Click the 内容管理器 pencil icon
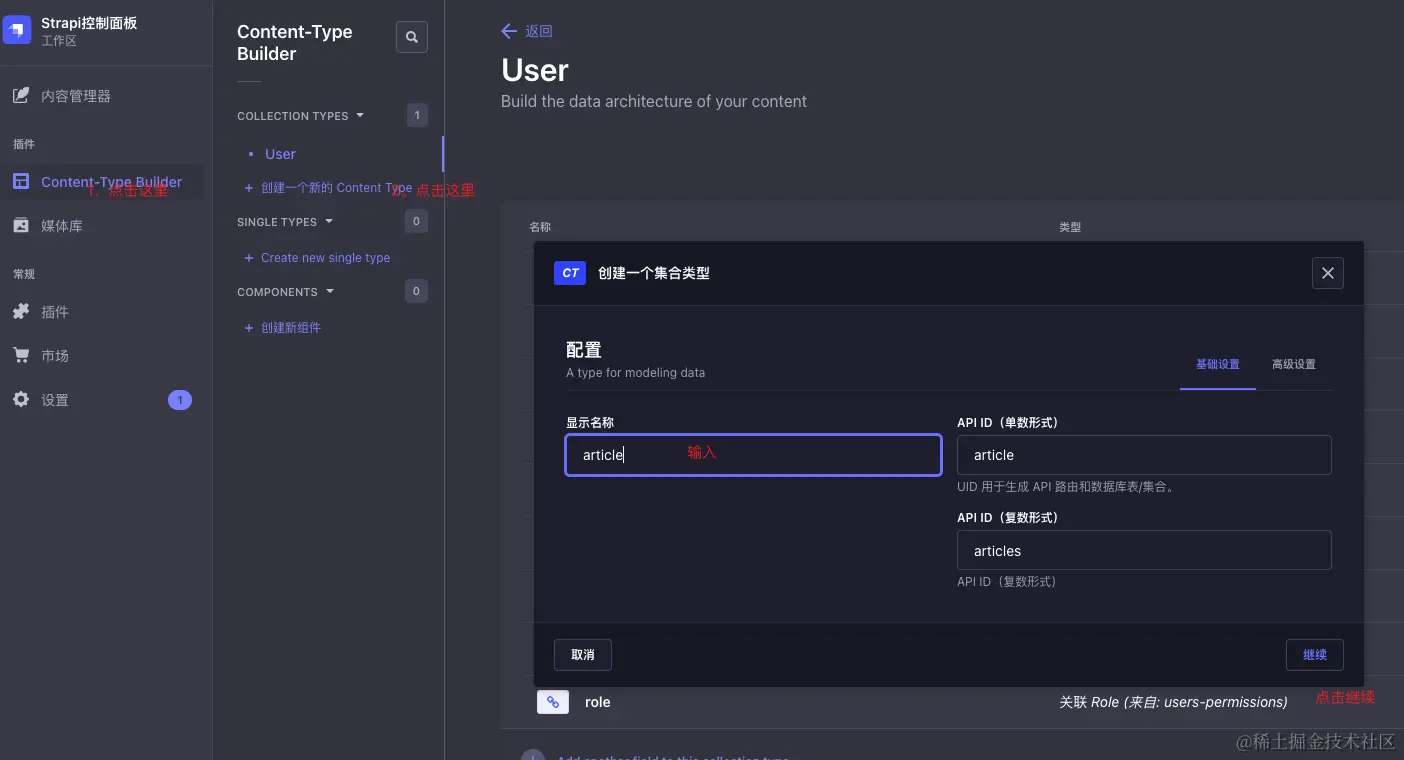 click(21, 96)
